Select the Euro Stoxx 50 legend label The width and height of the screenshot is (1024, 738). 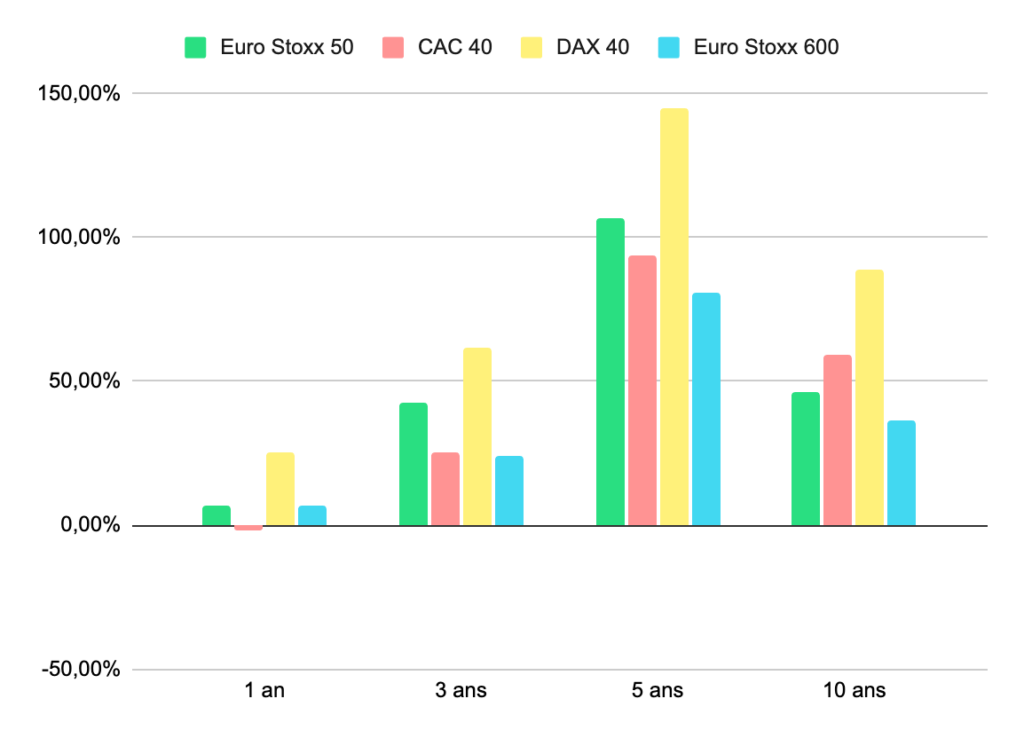pos(287,47)
